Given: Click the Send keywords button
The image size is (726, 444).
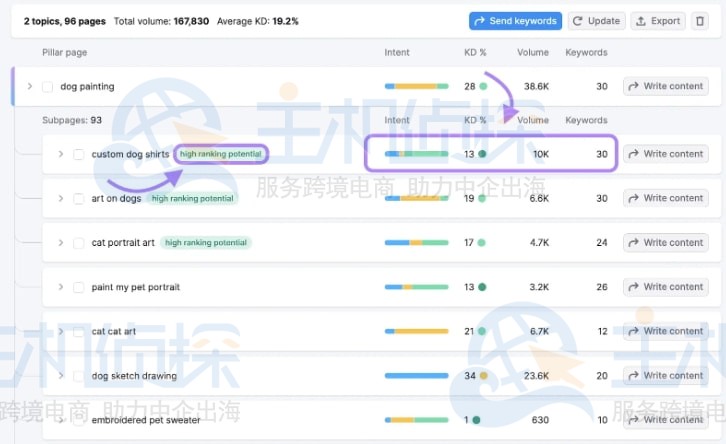Looking at the screenshot, I should (515, 21).
